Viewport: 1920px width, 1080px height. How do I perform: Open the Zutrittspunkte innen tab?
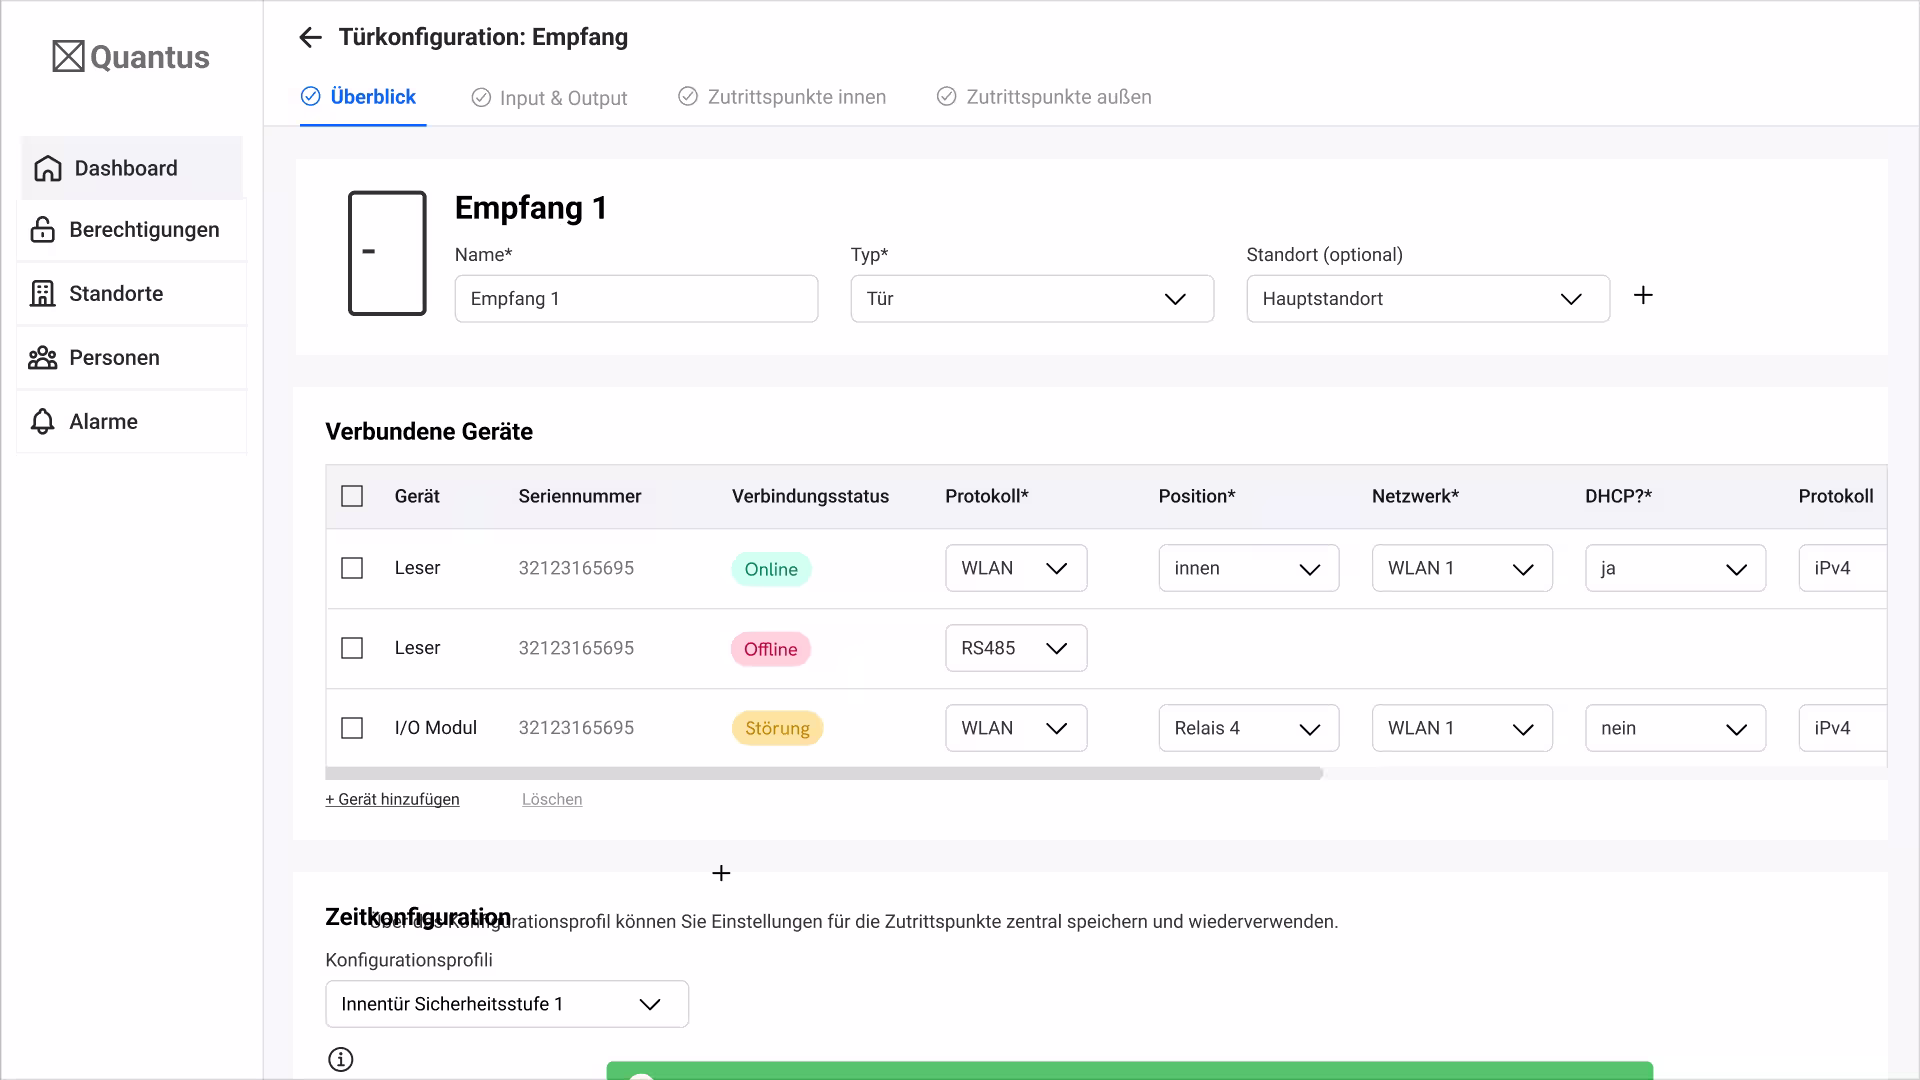pyautogui.click(x=782, y=97)
